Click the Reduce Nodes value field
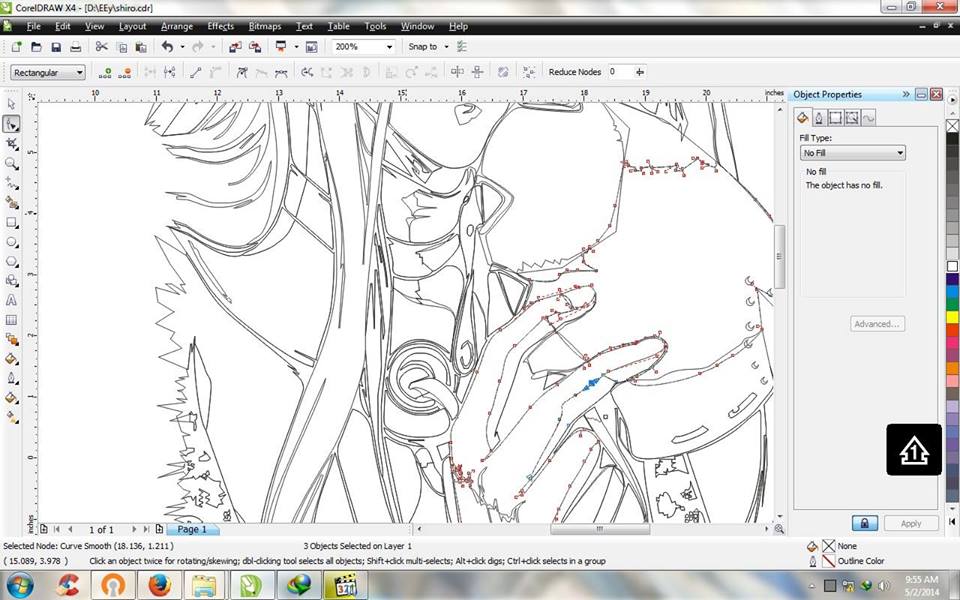The width and height of the screenshot is (960, 600). pos(620,72)
